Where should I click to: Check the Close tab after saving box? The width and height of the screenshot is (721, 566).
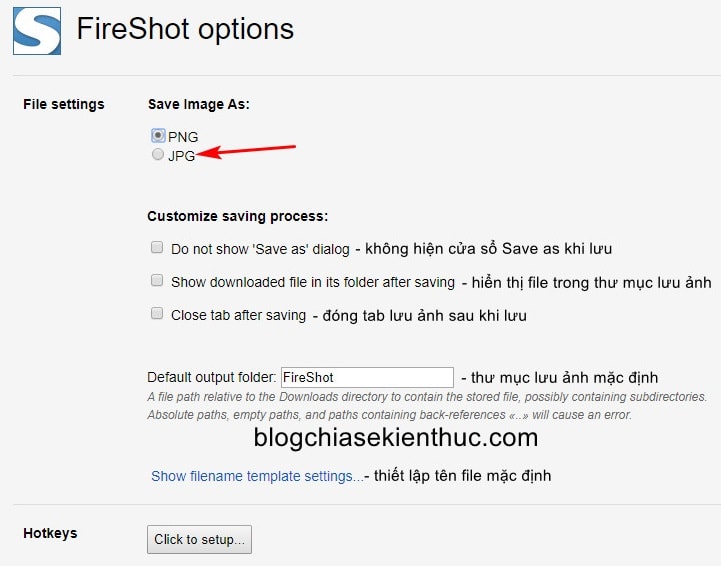coord(157,313)
